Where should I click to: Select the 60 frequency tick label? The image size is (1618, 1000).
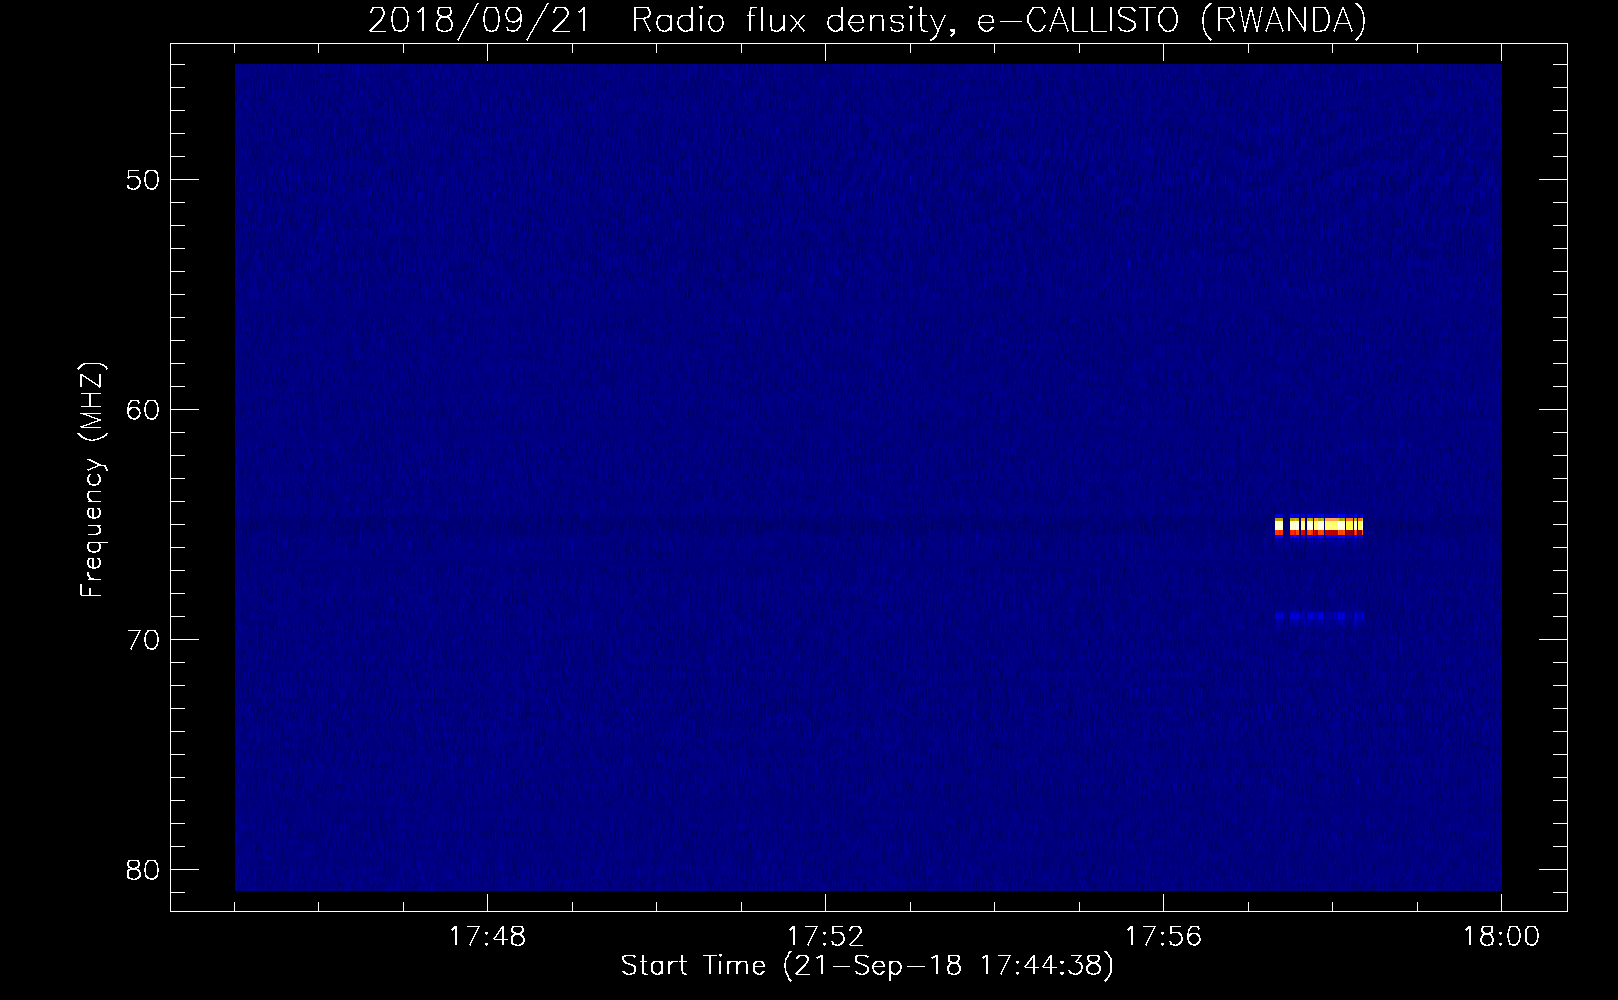143,410
